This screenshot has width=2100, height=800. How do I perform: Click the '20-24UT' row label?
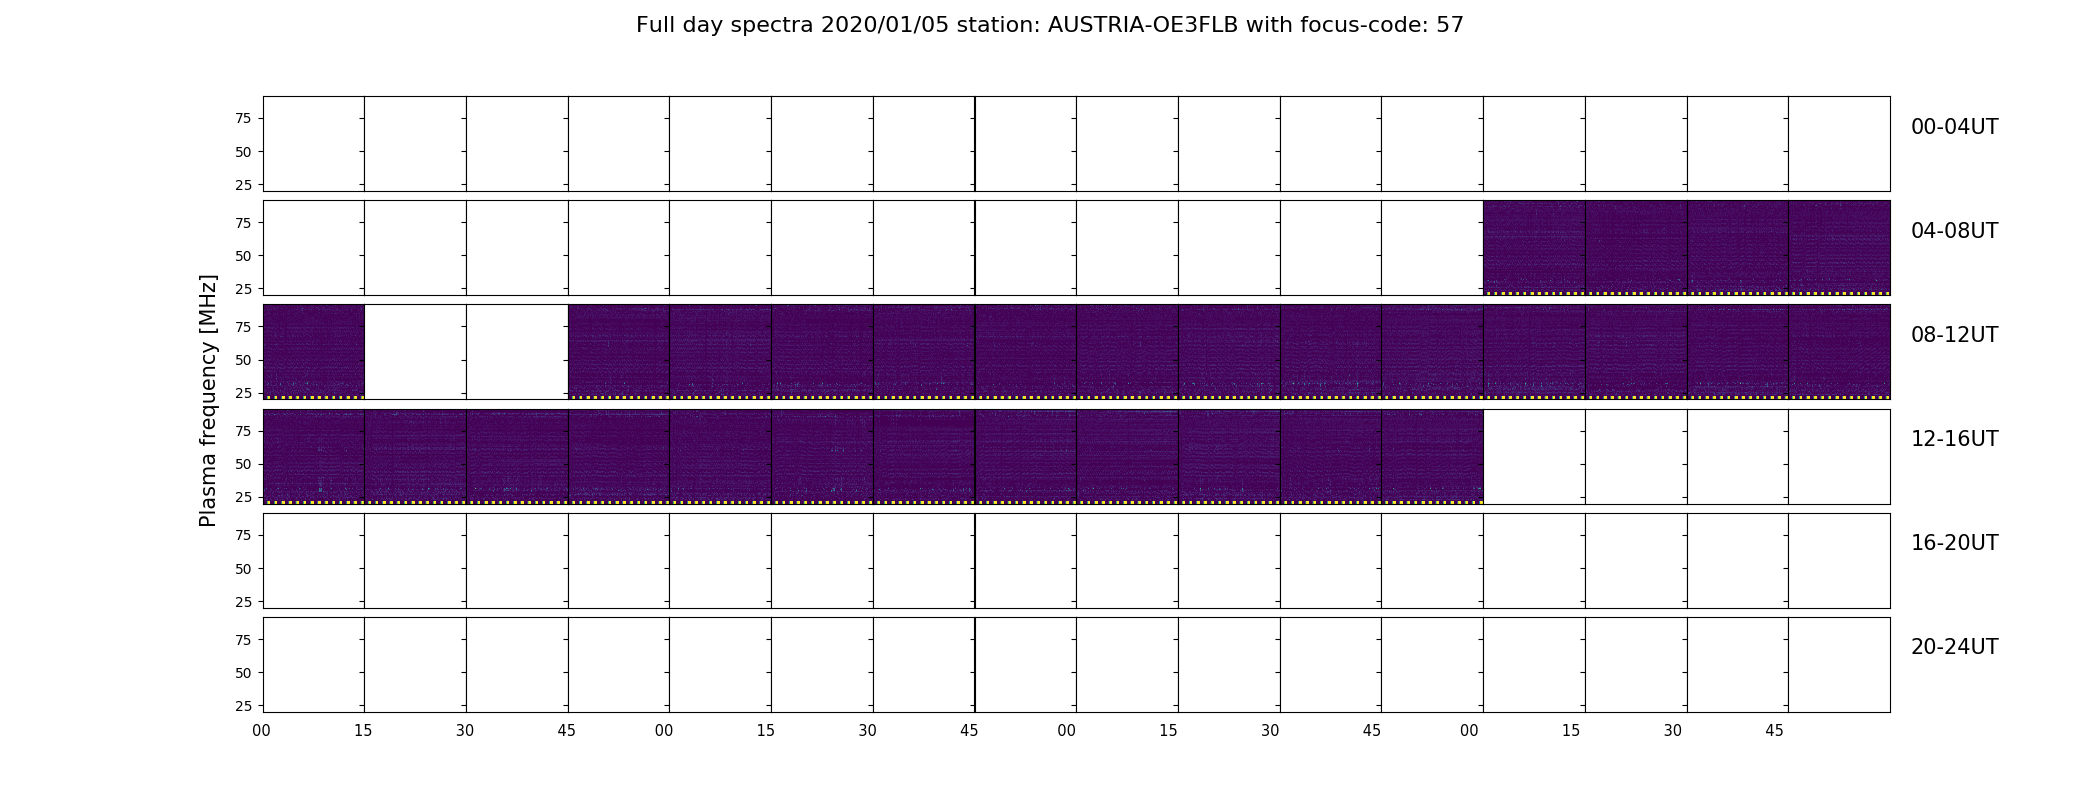coord(1954,647)
